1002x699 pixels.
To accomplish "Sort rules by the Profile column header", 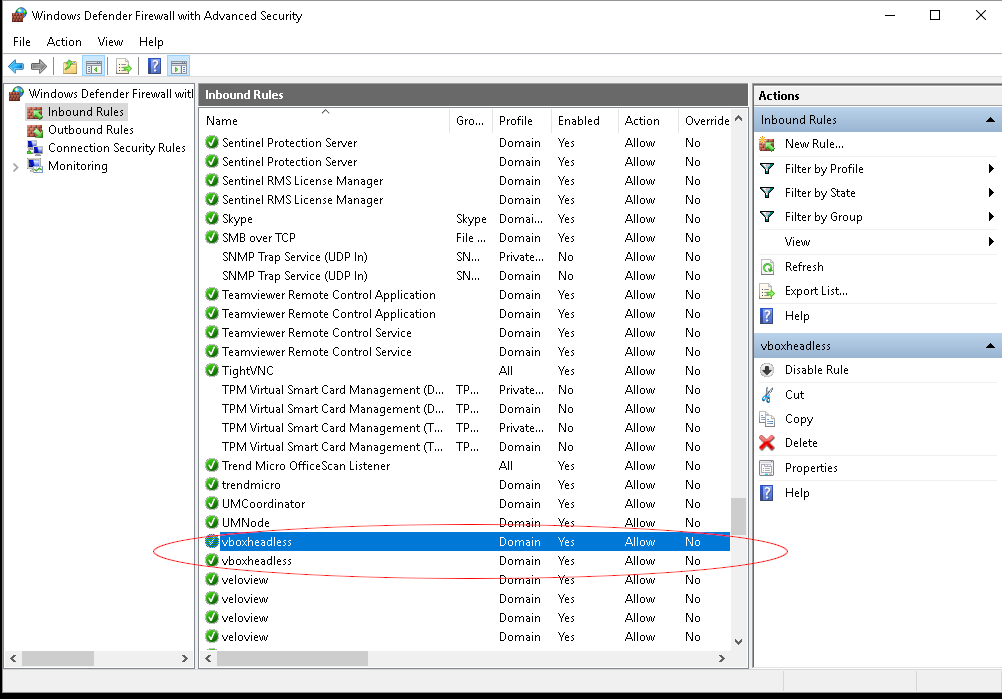I will tap(521, 121).
